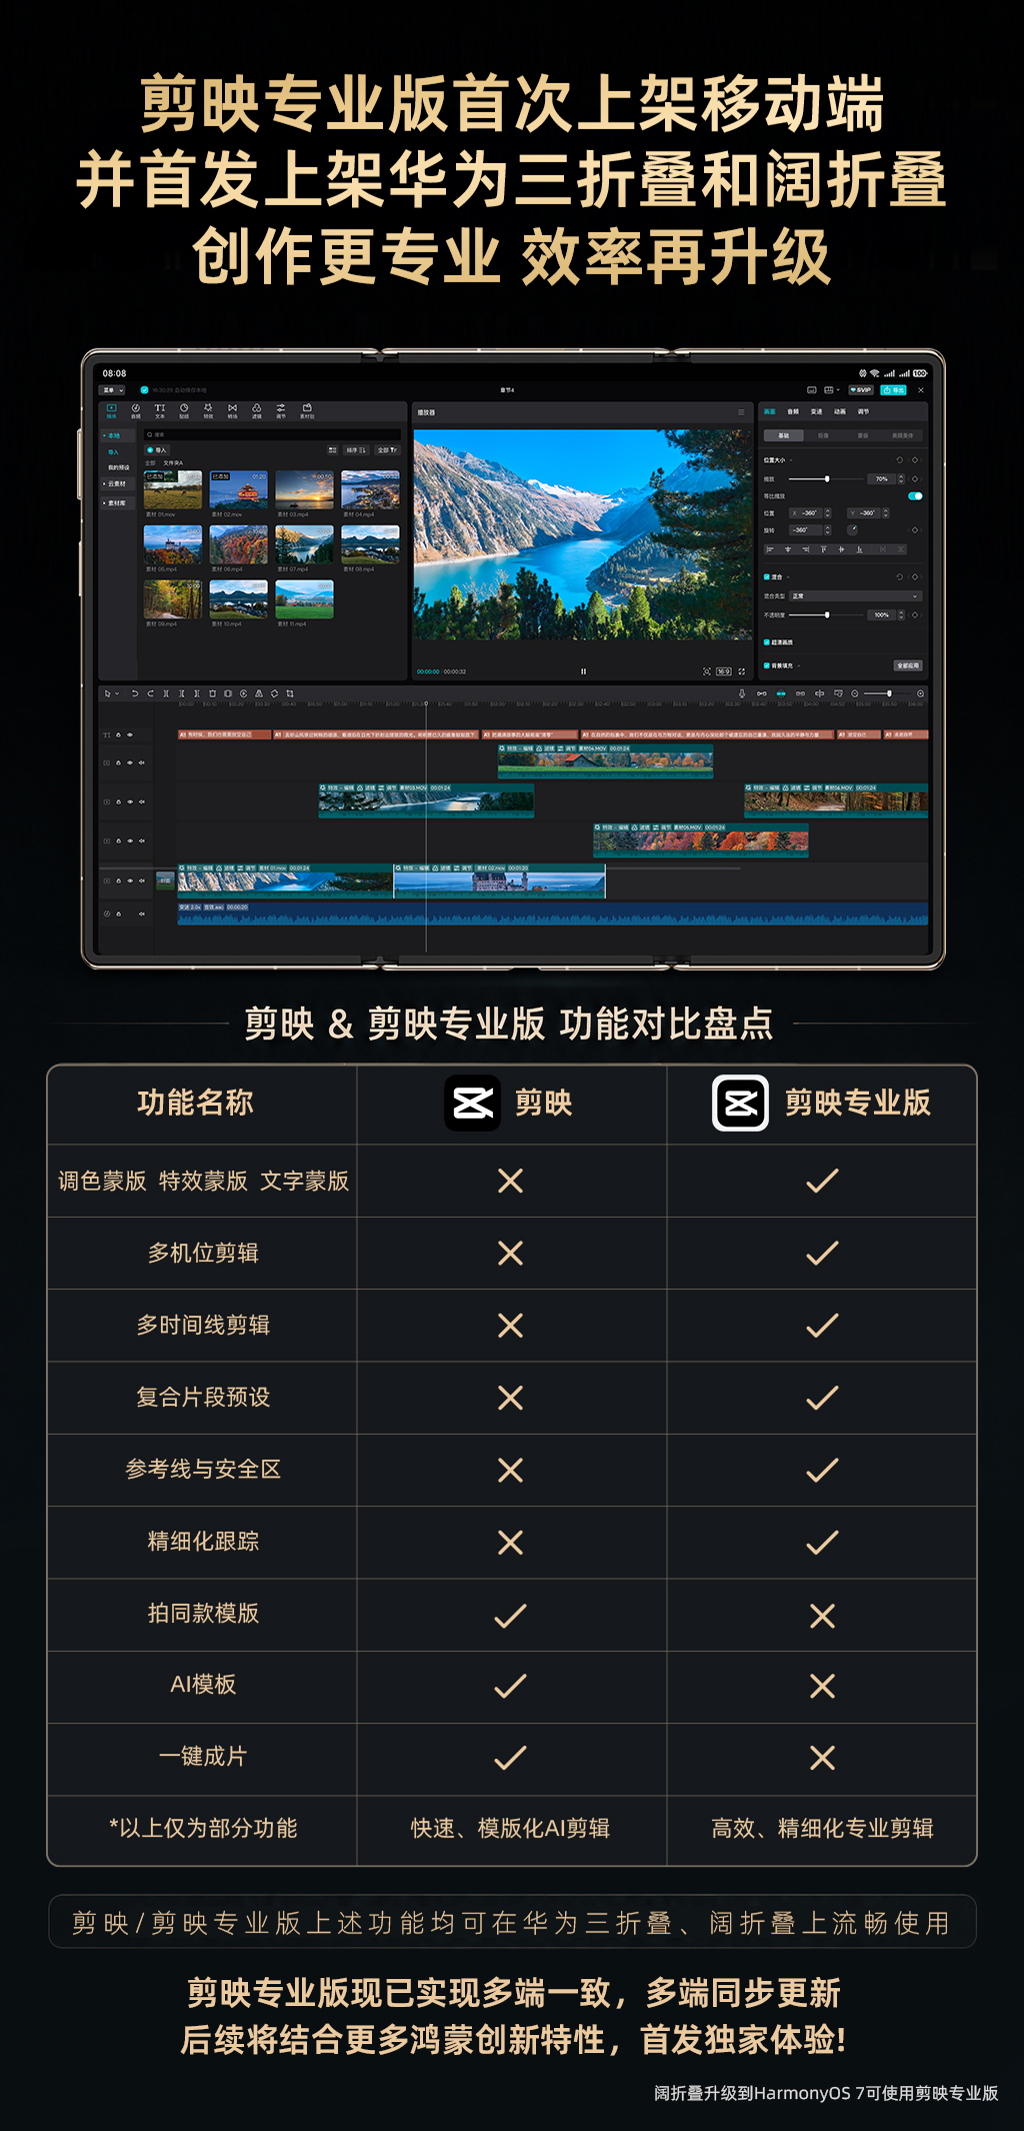Hide the main track containing 素材 01.mov
Viewport: 1024px width, 2131px height.
tap(130, 881)
